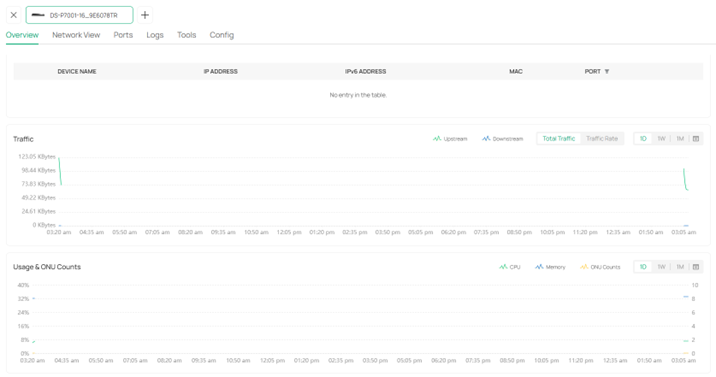Open custom date picker for Usage chart

696,267
